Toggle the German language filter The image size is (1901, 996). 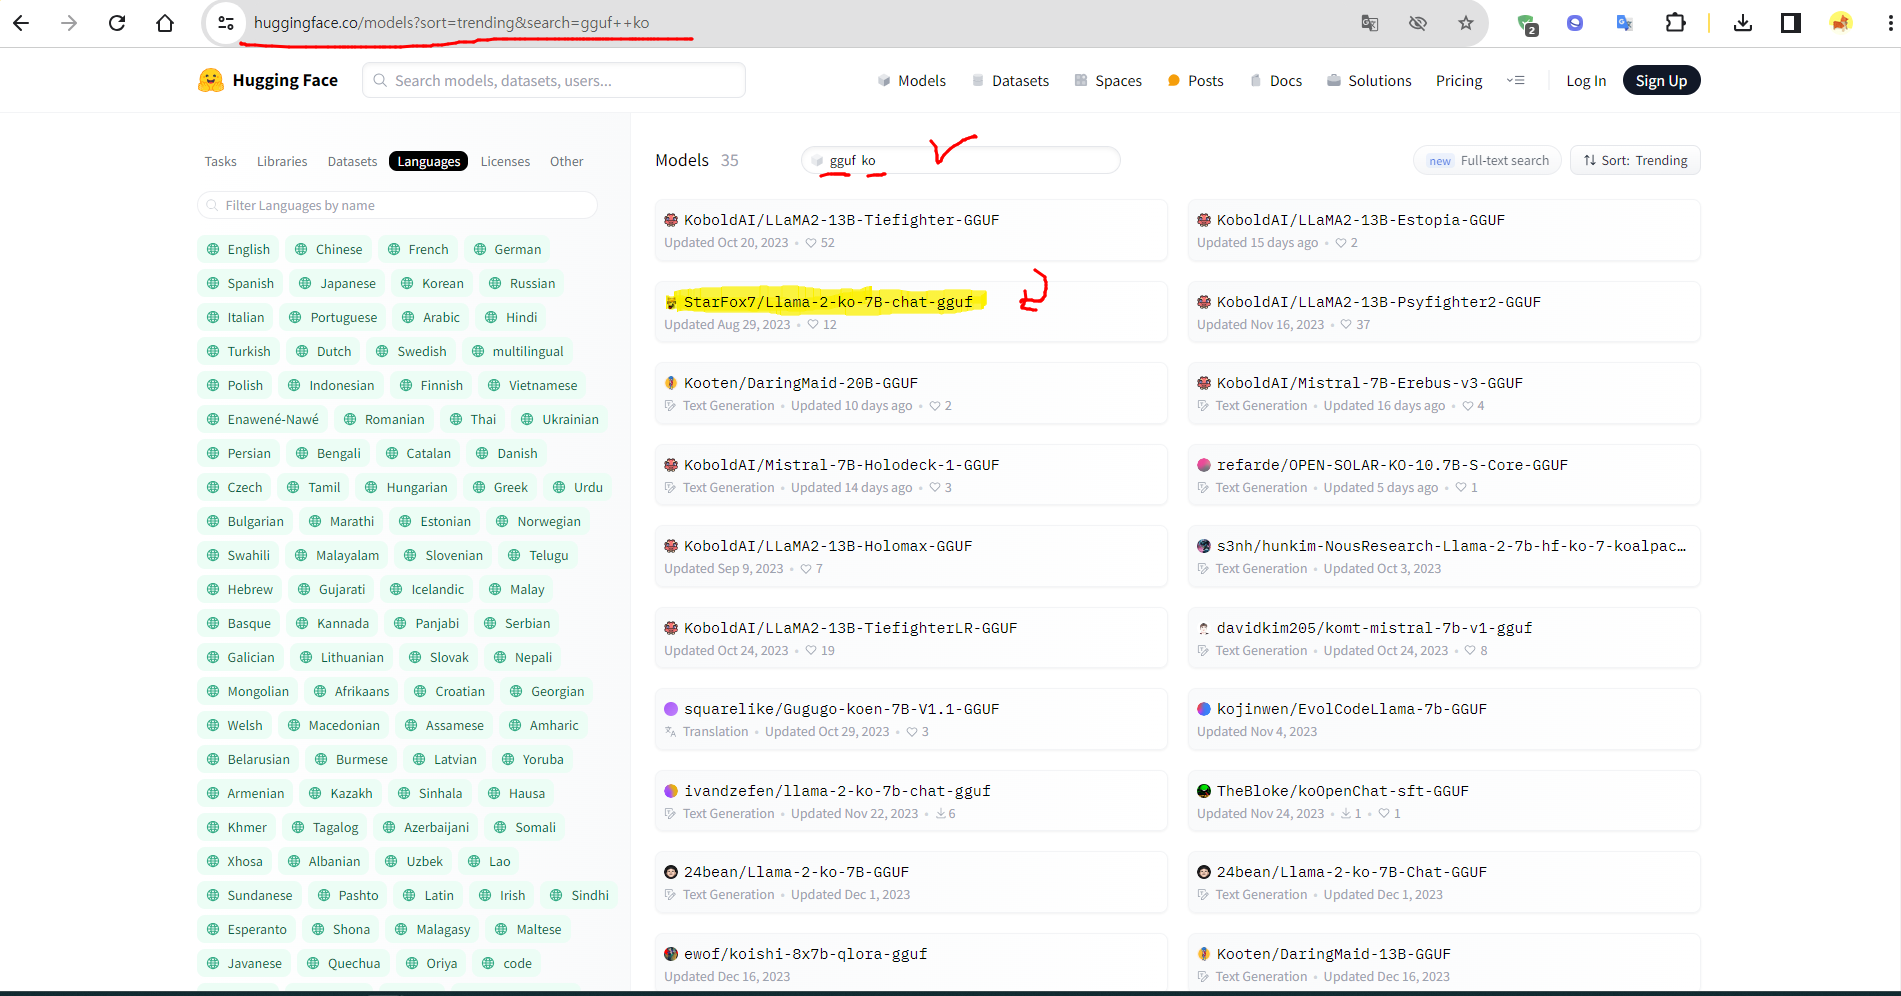tap(507, 249)
